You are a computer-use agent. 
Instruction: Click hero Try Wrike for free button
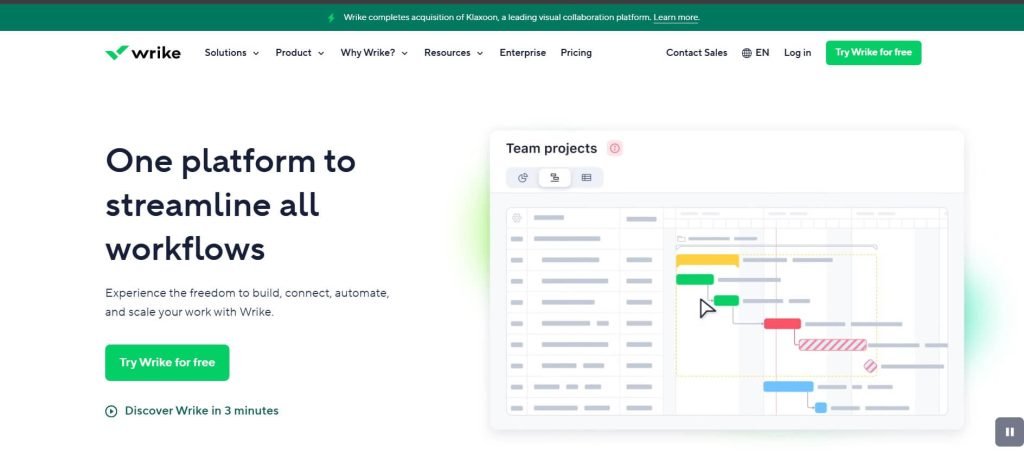click(x=167, y=363)
